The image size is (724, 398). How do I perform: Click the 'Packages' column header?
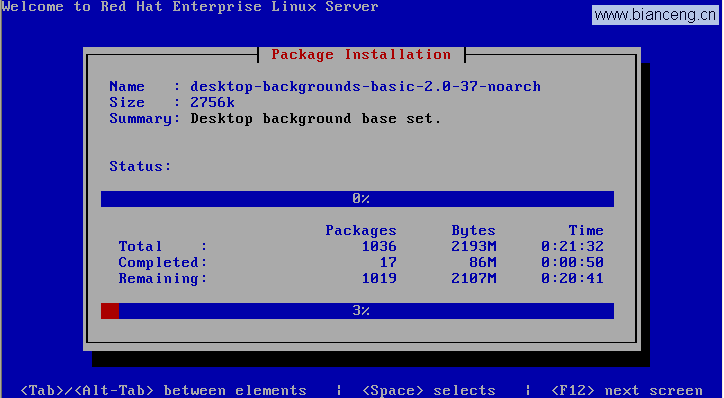click(361, 230)
